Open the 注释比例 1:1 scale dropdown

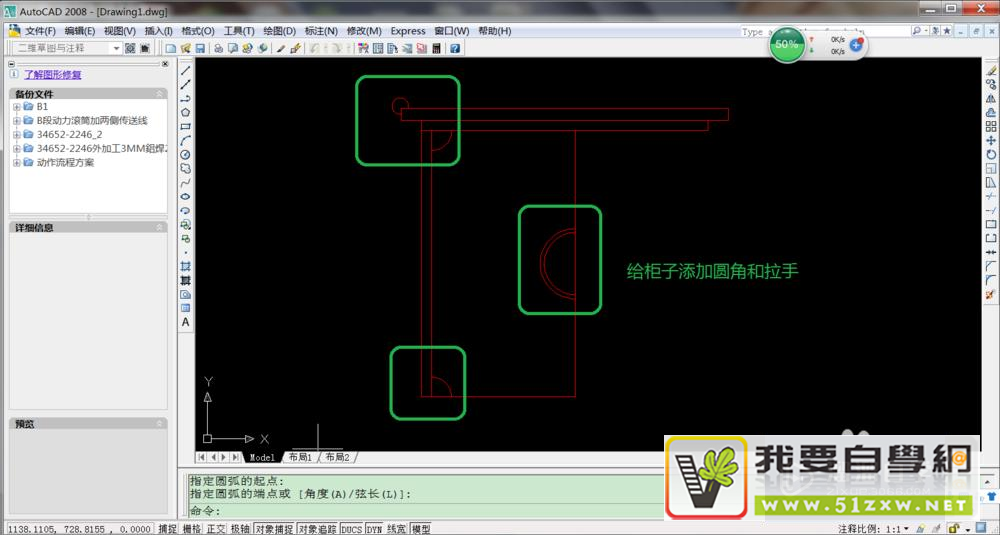(906, 529)
